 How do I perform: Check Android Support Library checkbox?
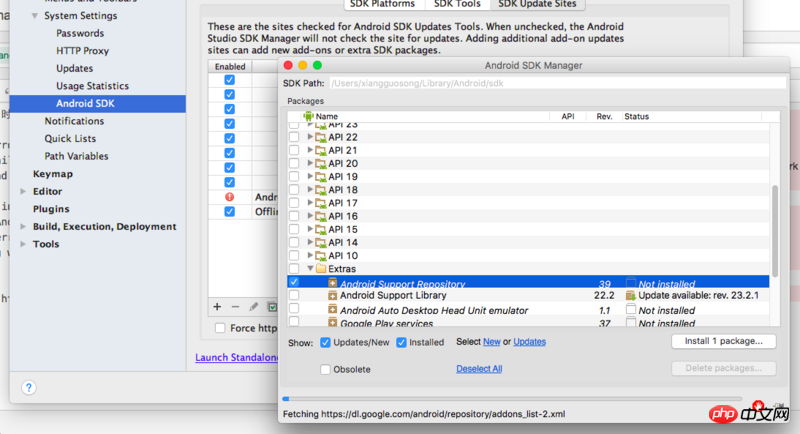(x=294, y=295)
